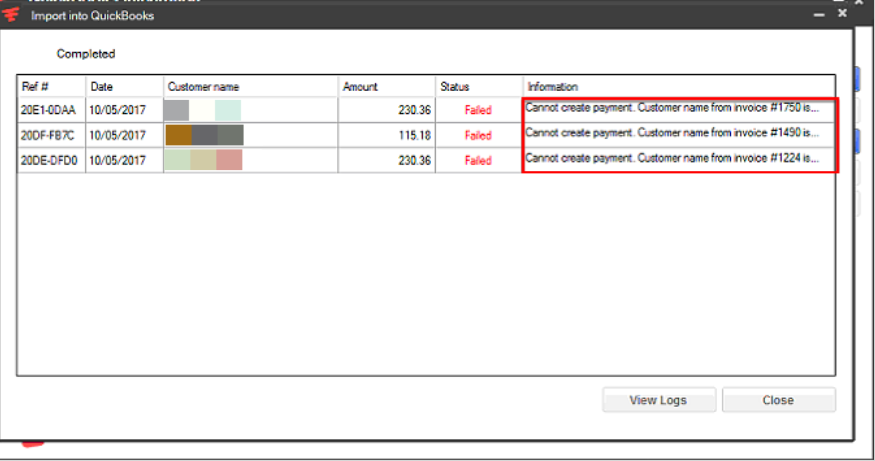Select the row with Ref 20E1-0DAA
The height and width of the screenshot is (461, 875).
[x=426, y=110]
